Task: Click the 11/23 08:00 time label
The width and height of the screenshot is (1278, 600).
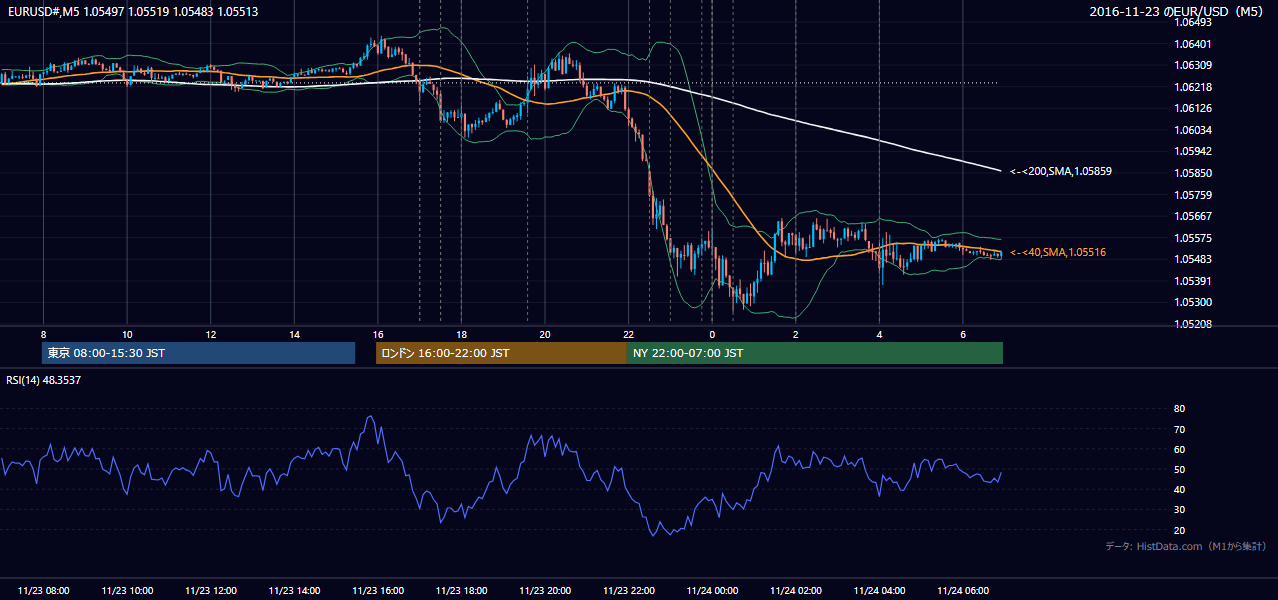Action: pyautogui.click(x=44, y=591)
